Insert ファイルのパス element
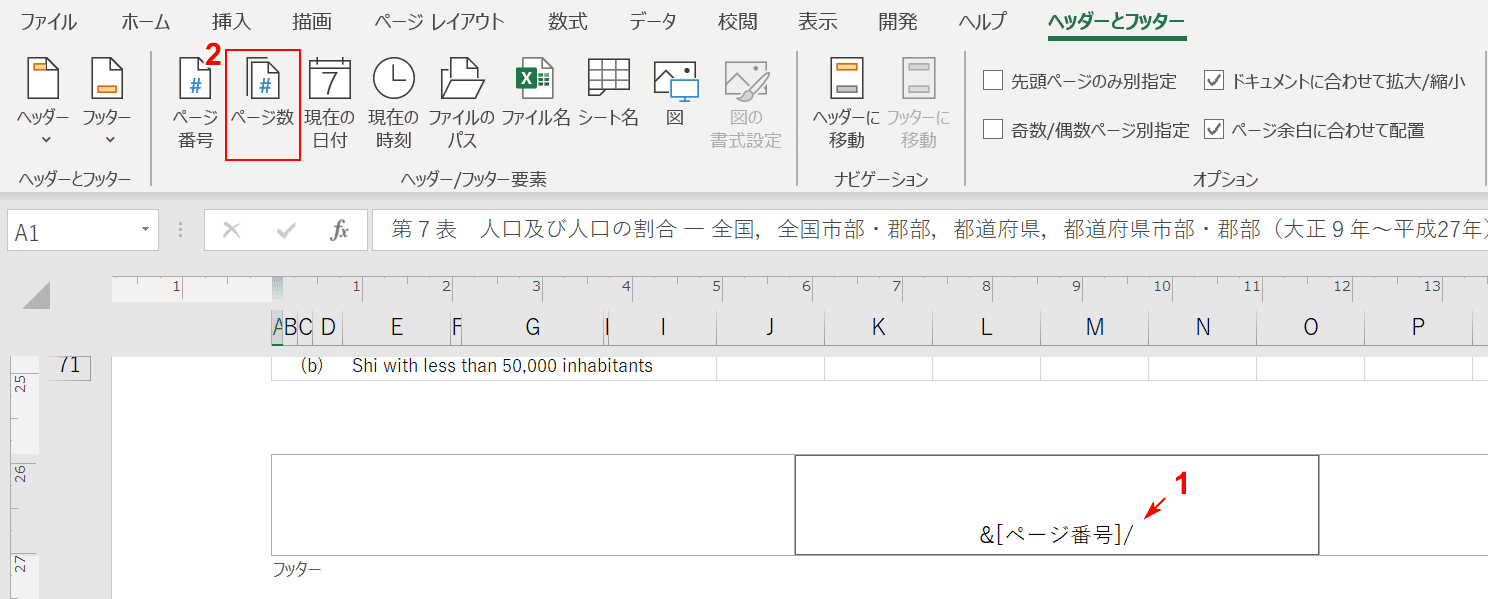Screen dimensions: 1488x599 pos(462,103)
